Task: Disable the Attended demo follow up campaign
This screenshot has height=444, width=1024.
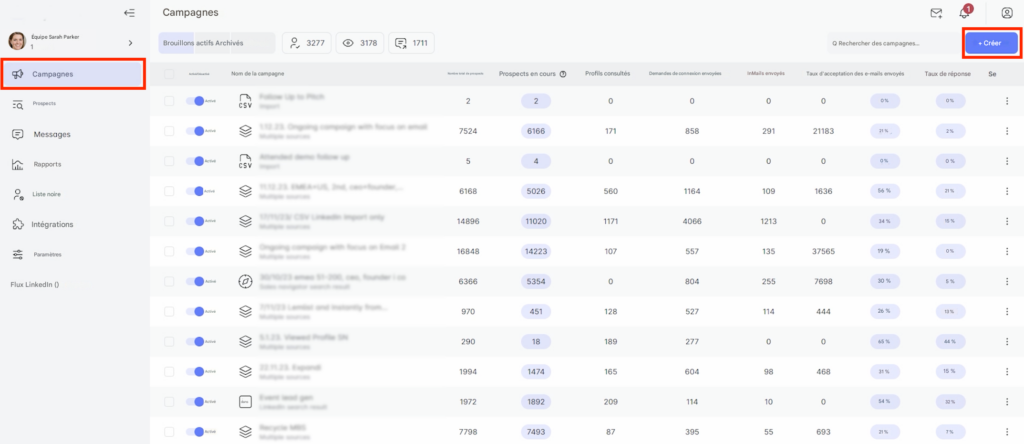Action: (x=199, y=161)
